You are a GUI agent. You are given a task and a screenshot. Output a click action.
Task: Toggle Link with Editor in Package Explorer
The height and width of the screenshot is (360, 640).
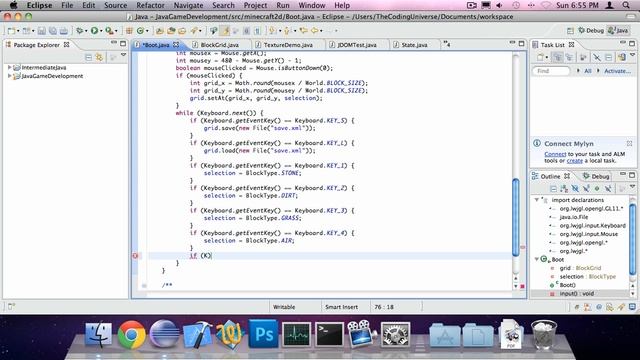(100, 57)
